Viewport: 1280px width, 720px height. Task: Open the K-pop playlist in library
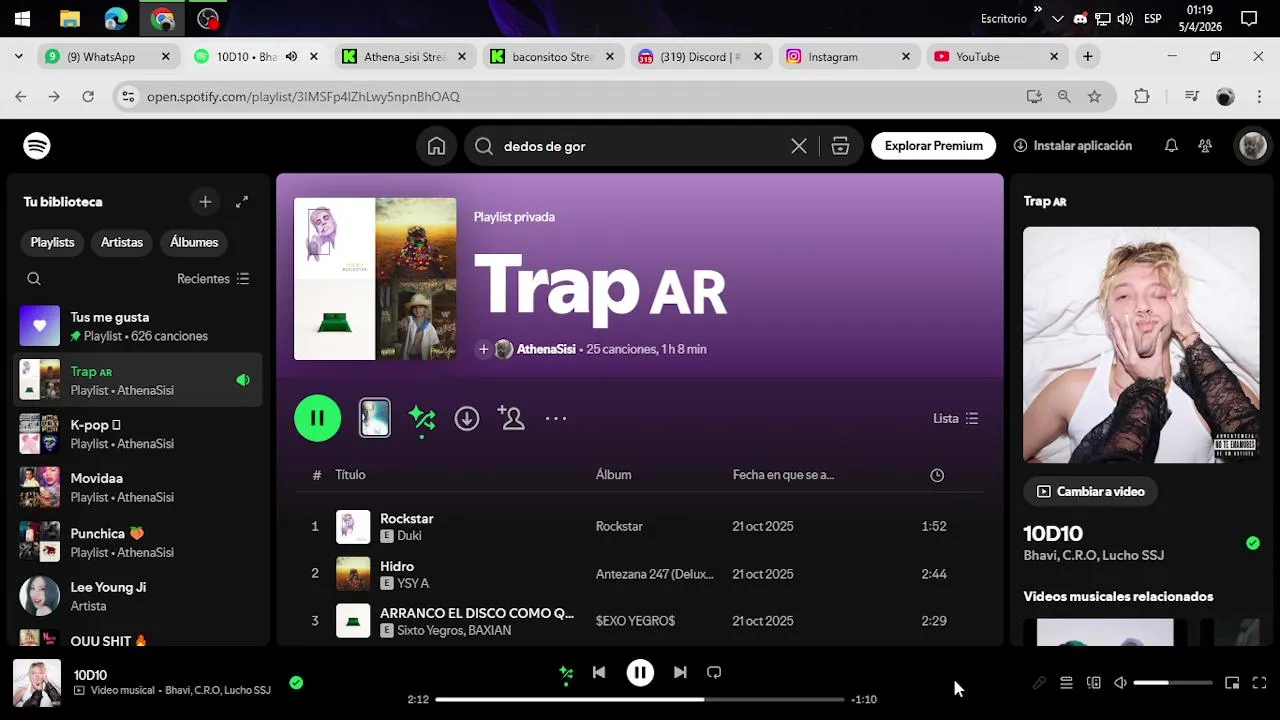tap(138, 434)
